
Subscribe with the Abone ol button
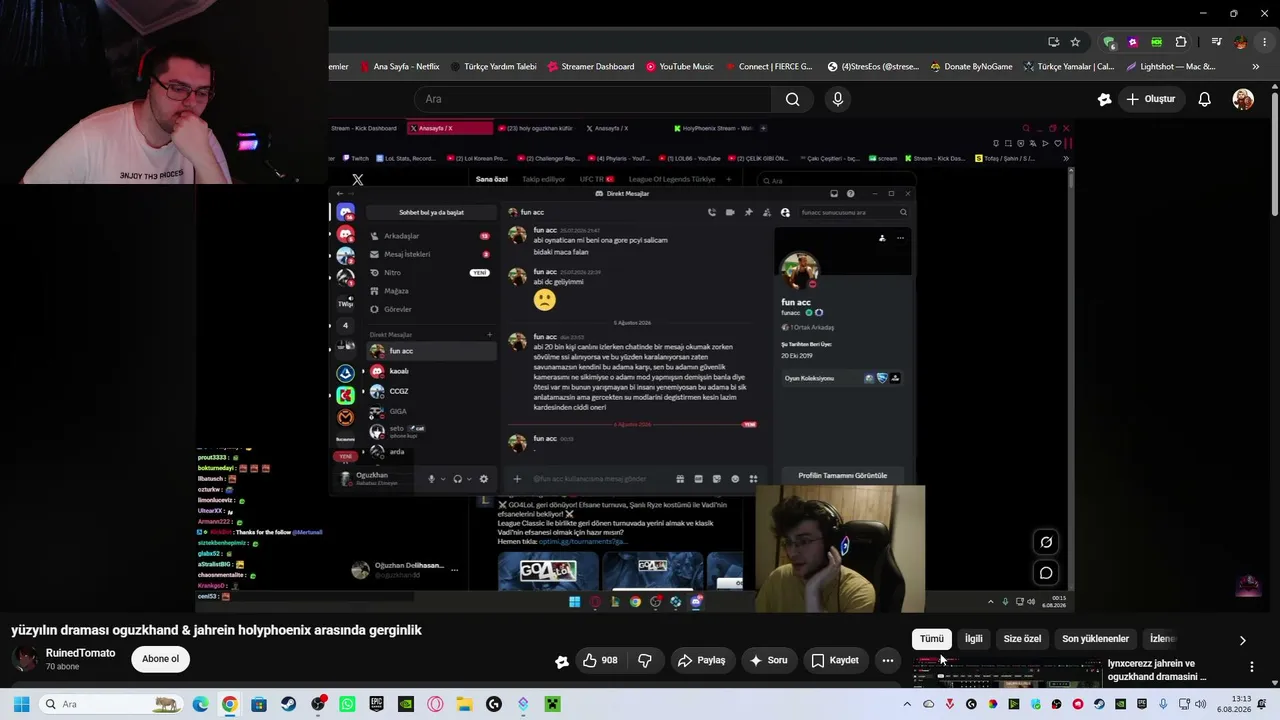click(160, 659)
